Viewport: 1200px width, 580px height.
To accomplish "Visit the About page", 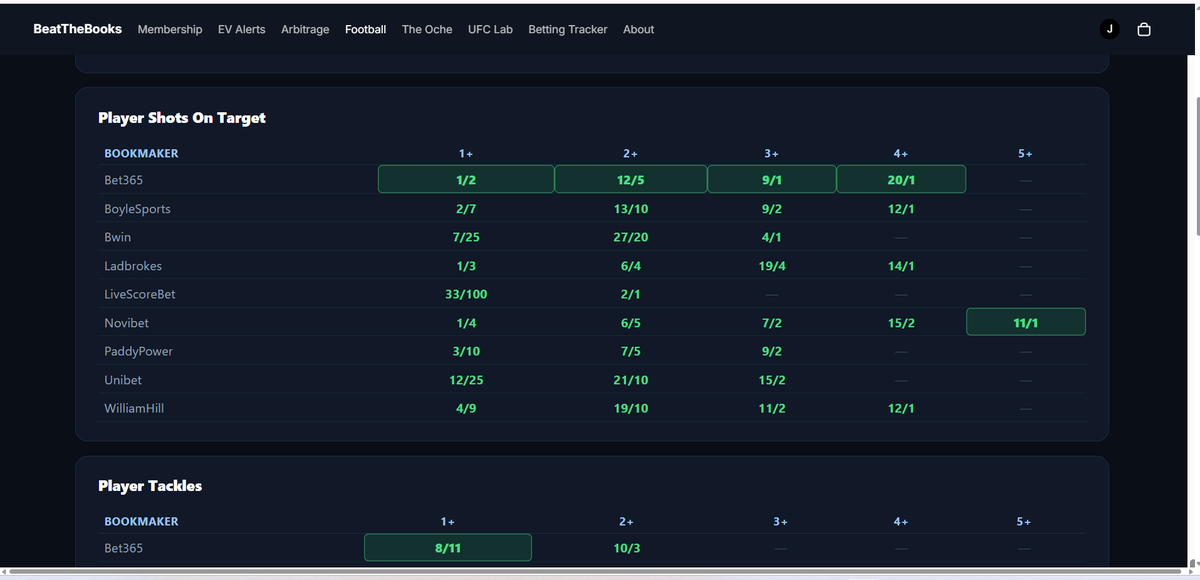I will tap(638, 29).
